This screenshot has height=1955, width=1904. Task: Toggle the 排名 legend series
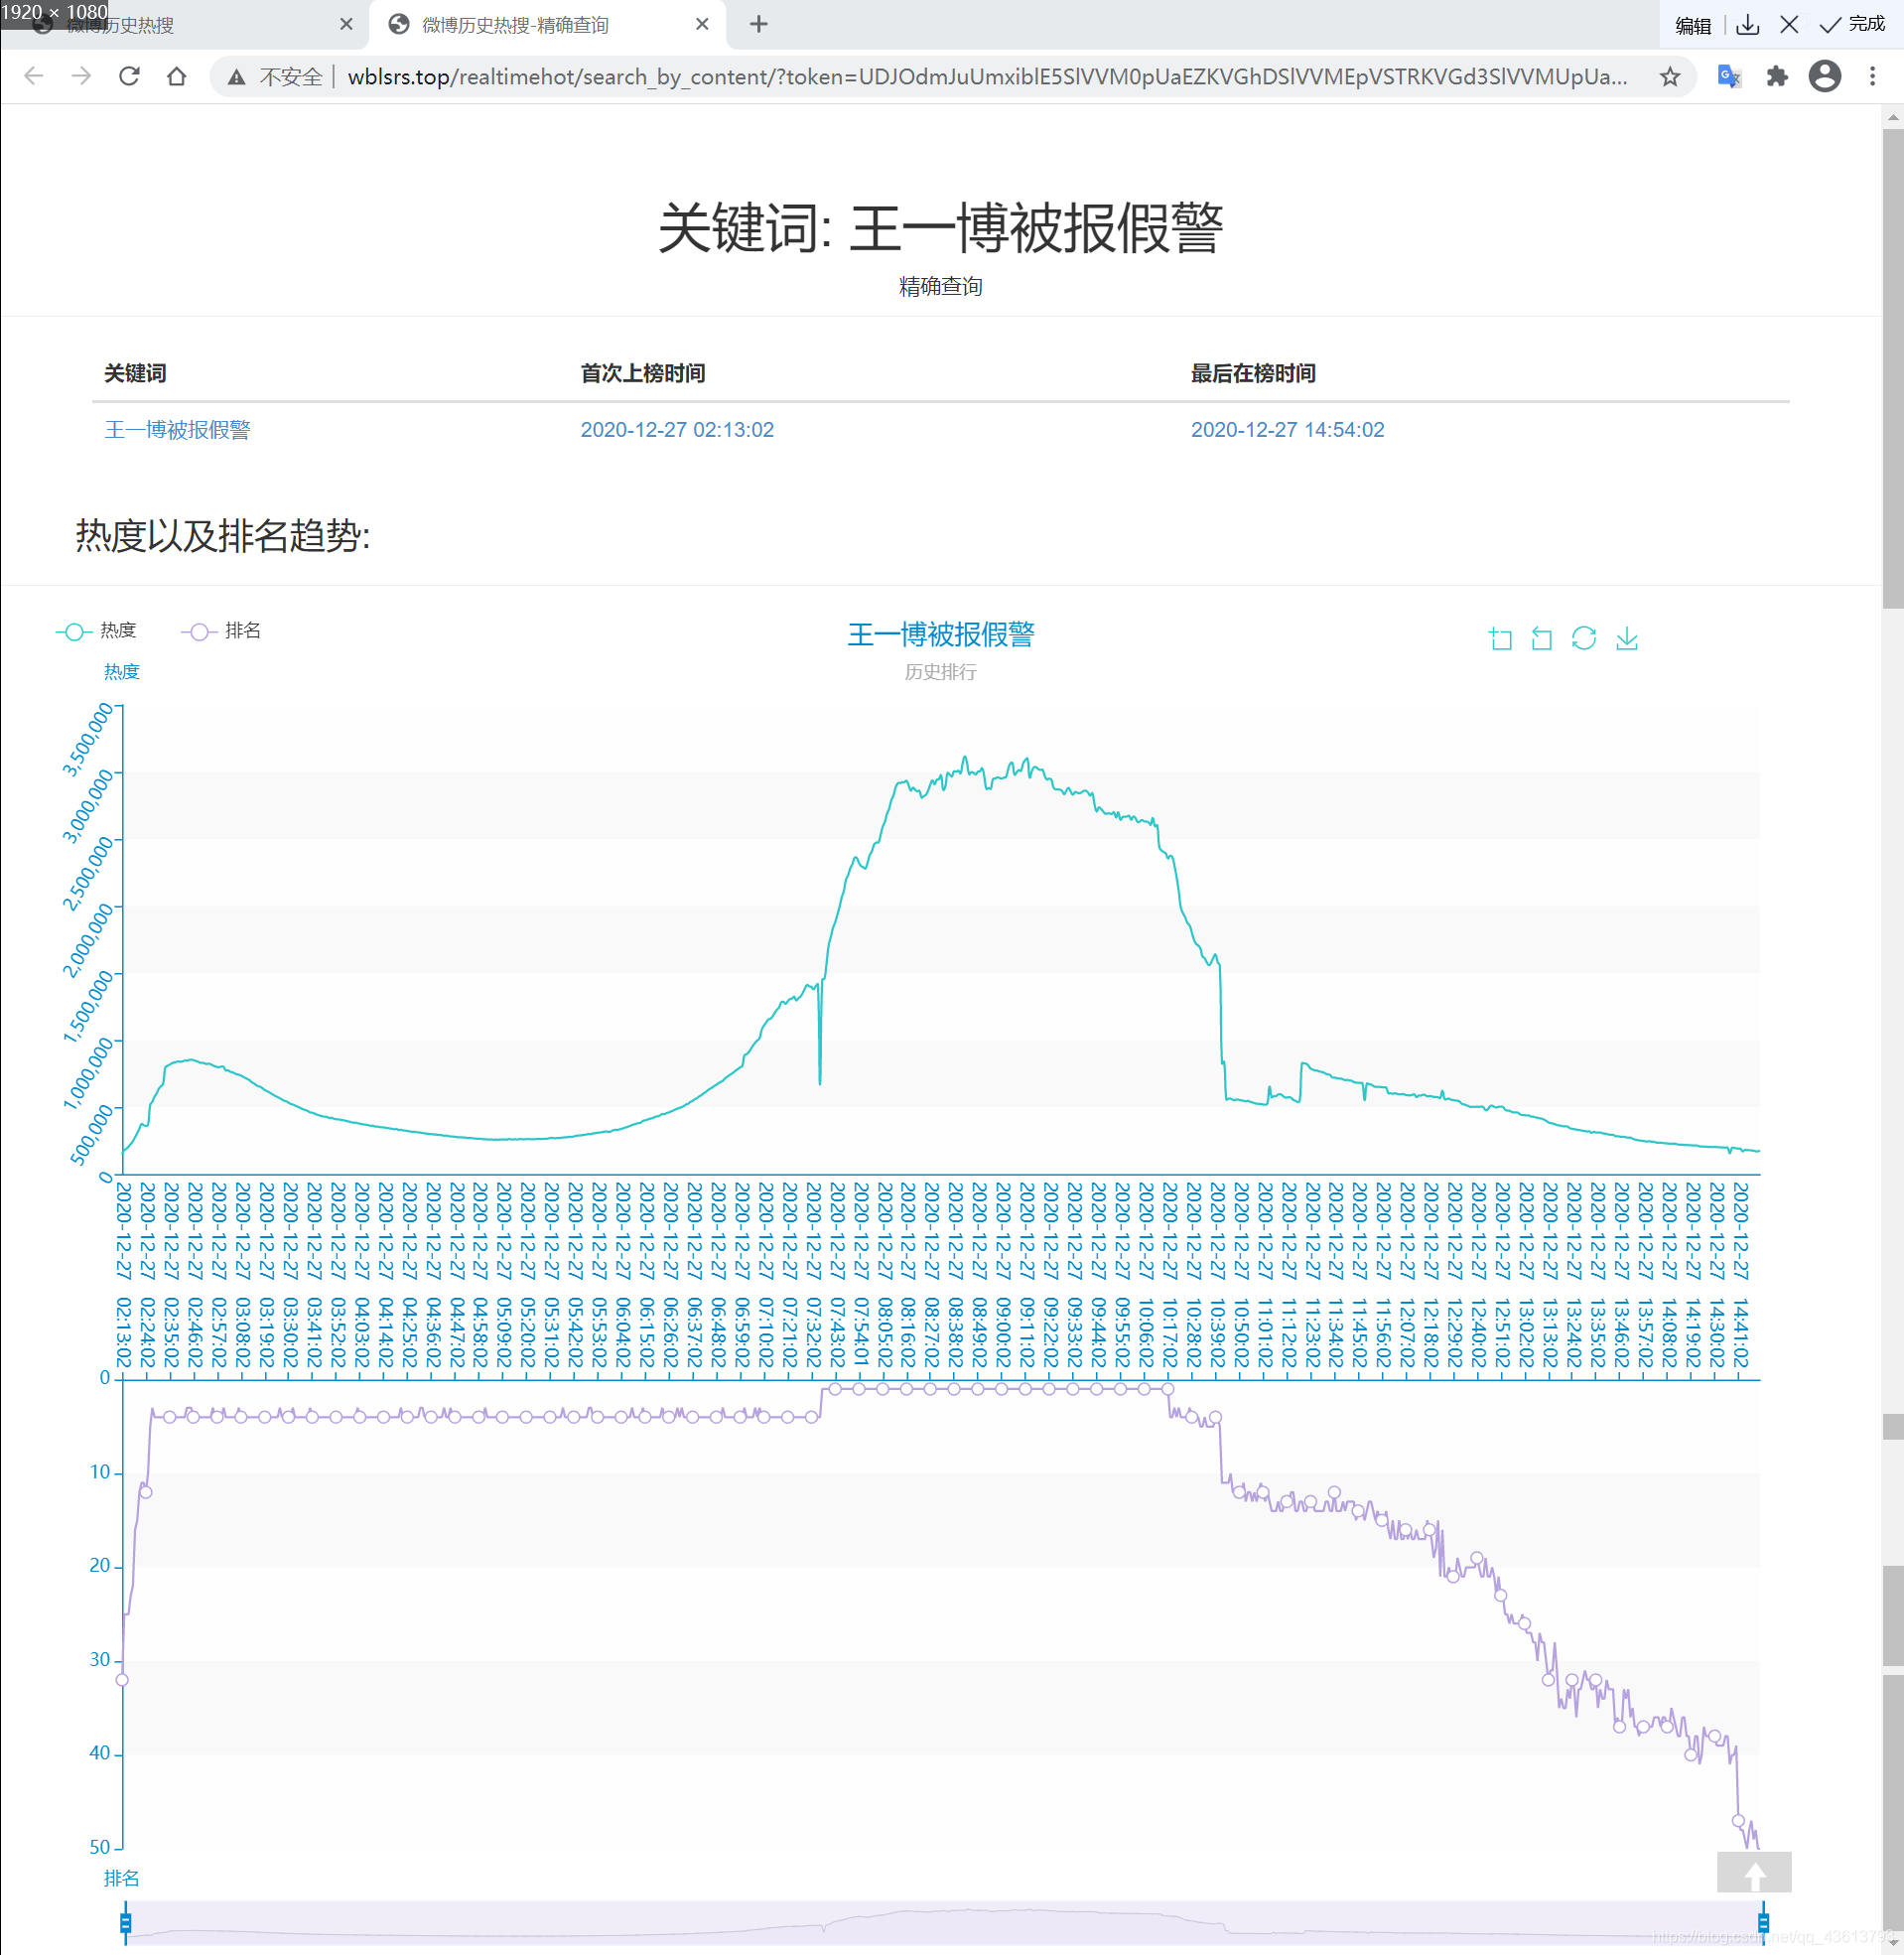point(221,631)
